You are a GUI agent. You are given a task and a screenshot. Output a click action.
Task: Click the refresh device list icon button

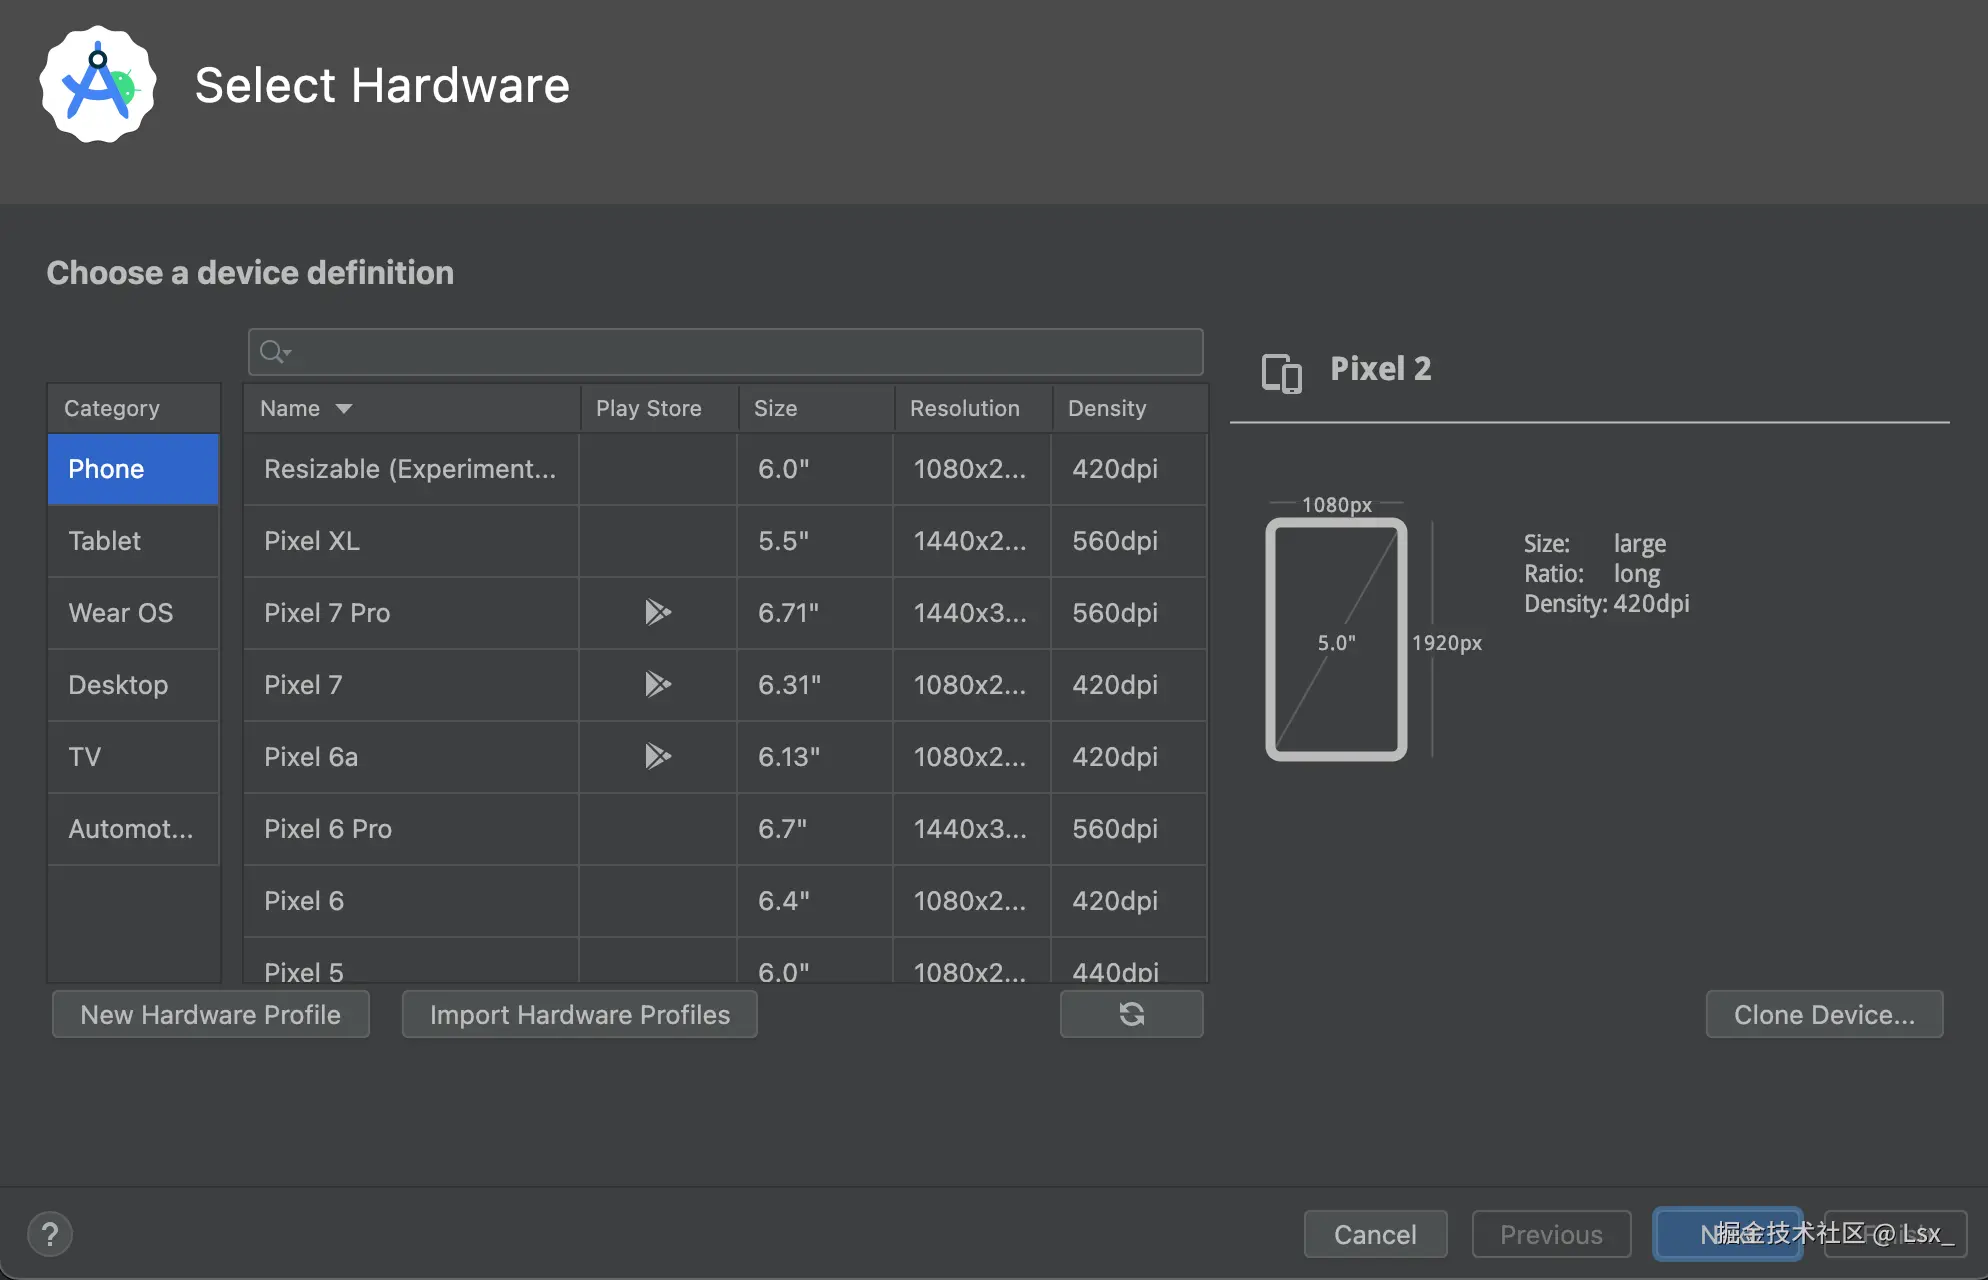coord(1131,1014)
